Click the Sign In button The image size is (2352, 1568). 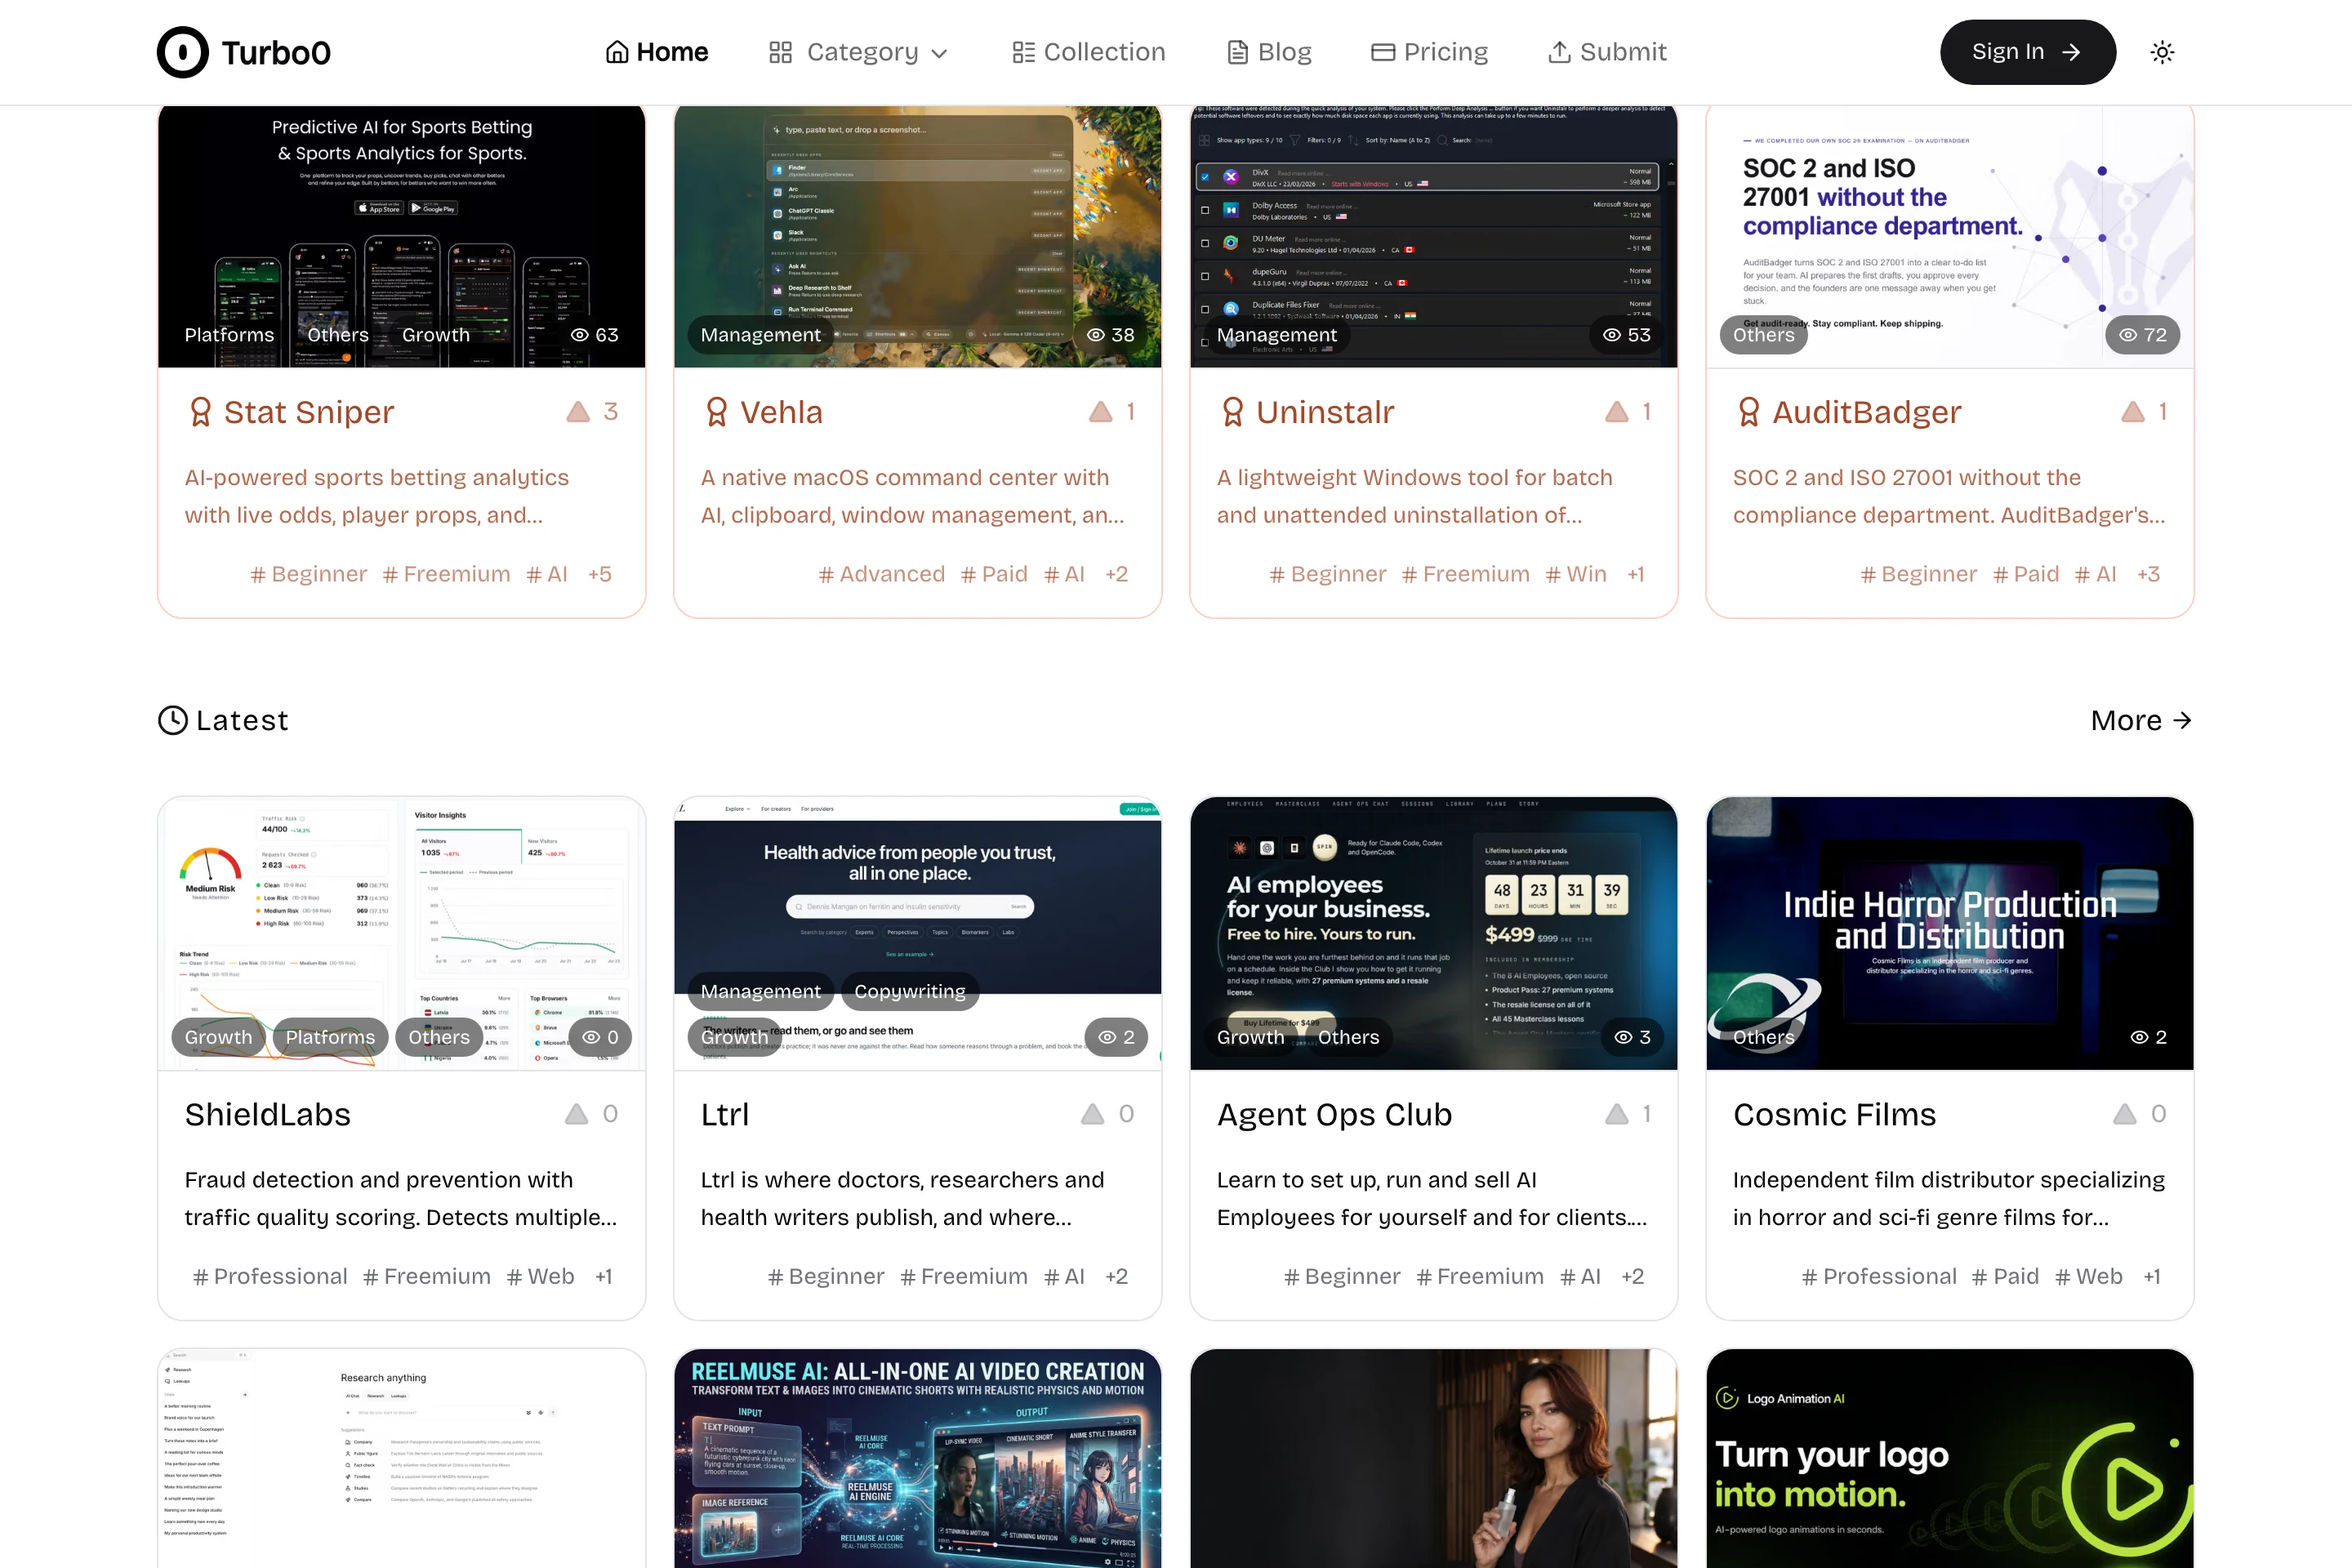[x=2027, y=52]
